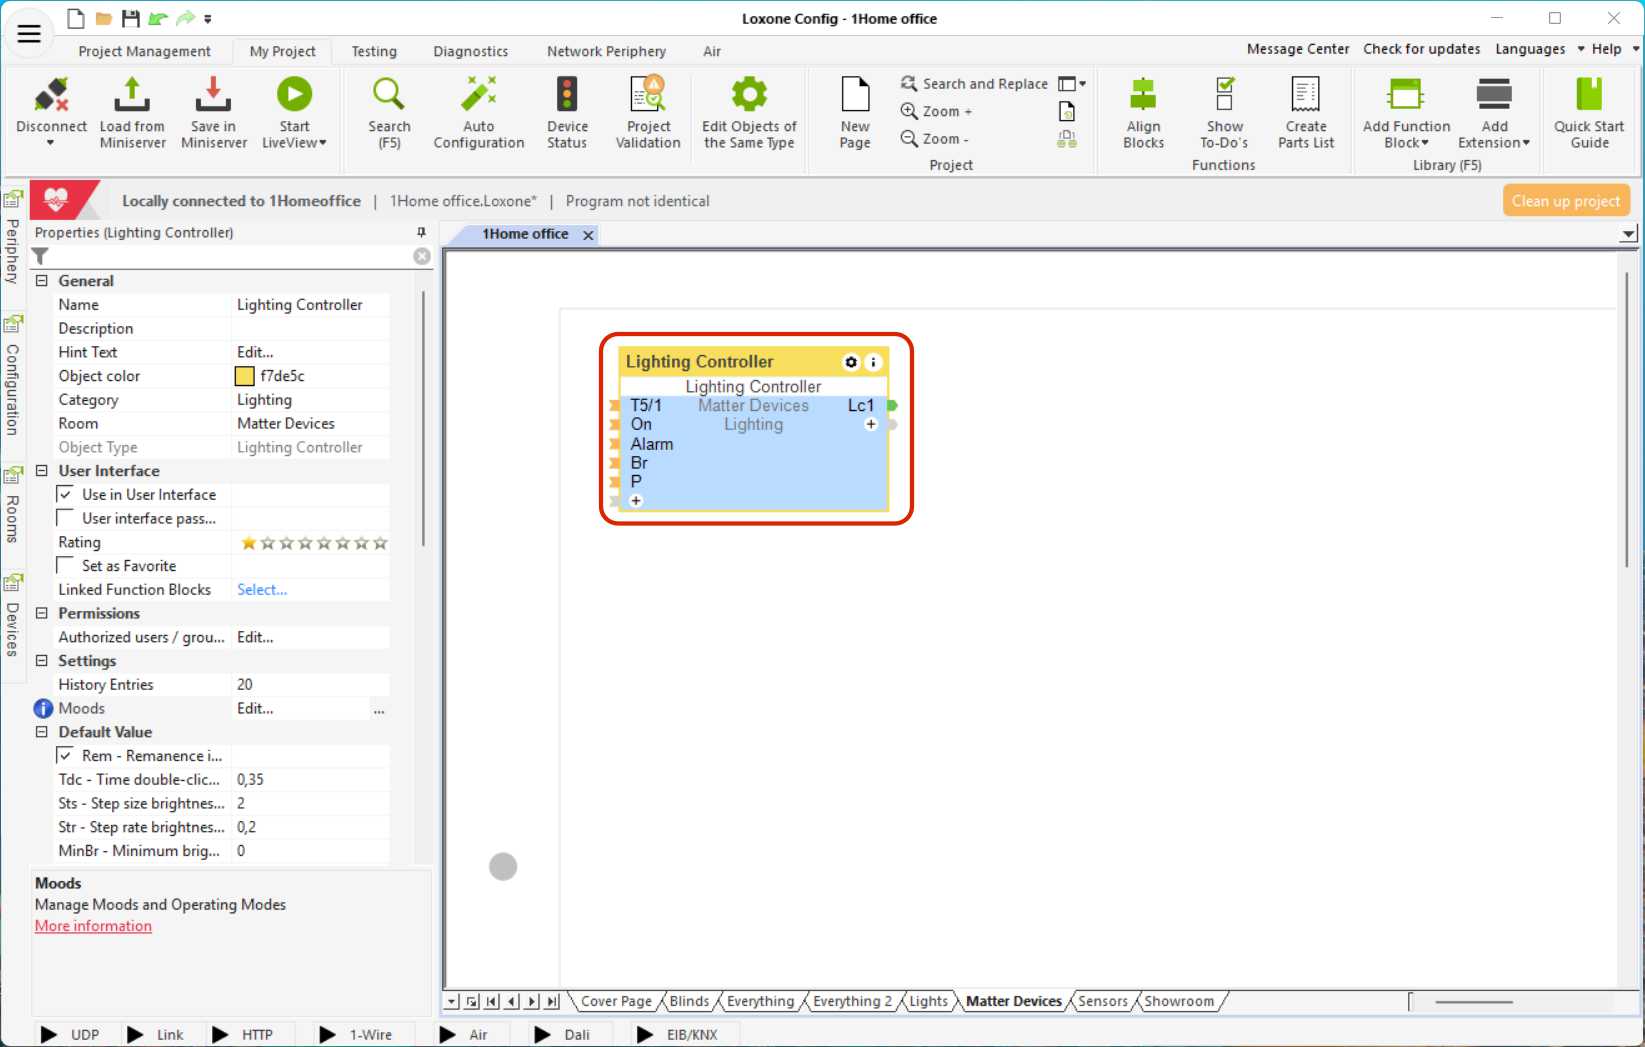Collapse the User Interface section
Screen dimensions: 1645x1047
[42, 471]
